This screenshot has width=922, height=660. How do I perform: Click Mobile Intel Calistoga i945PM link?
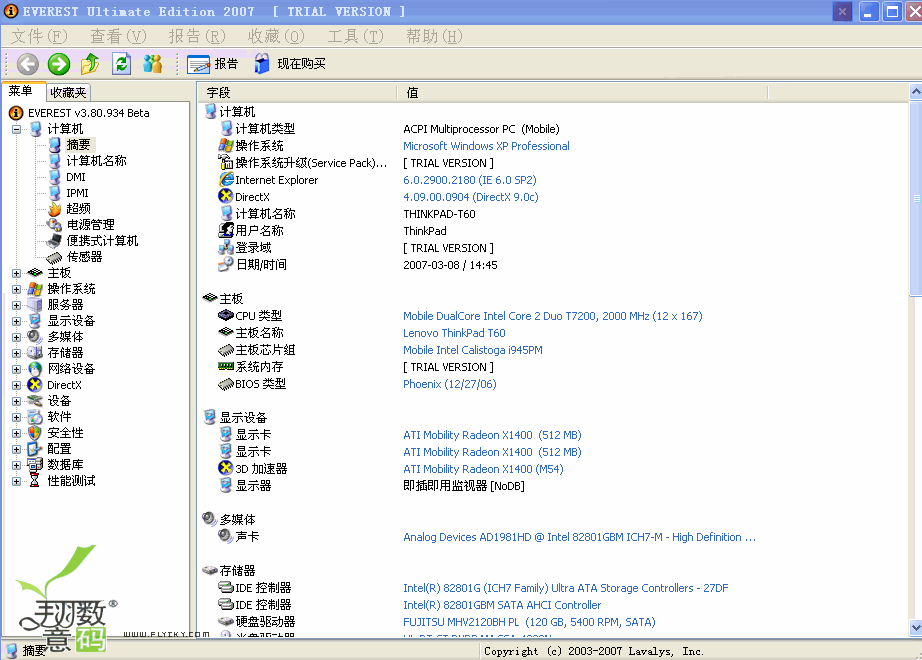click(x=473, y=350)
